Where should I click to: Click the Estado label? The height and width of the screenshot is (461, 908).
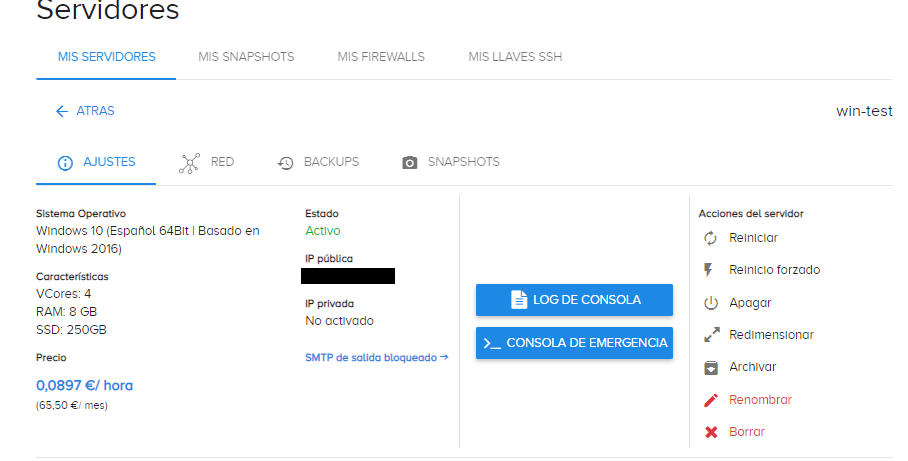tap(322, 214)
